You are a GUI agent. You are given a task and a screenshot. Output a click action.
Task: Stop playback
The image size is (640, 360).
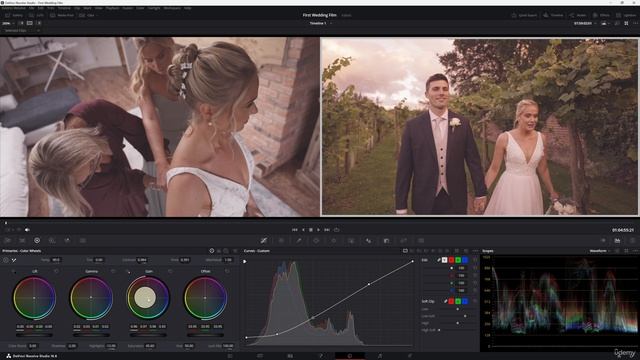[x=311, y=230]
